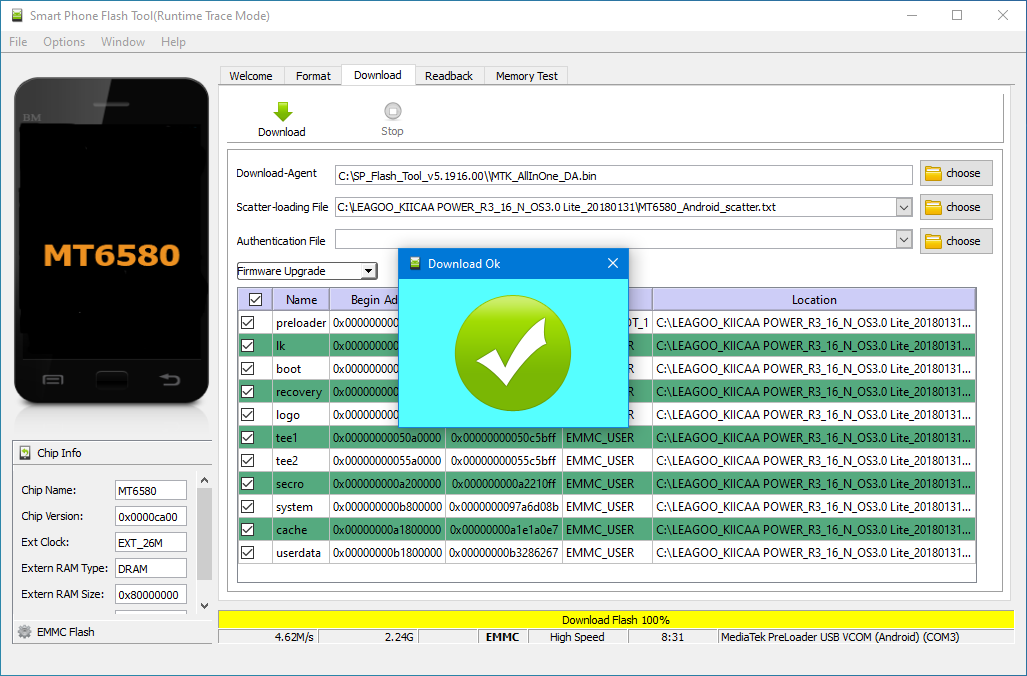
Task: Click the large green checkmark image
Action: click(513, 353)
